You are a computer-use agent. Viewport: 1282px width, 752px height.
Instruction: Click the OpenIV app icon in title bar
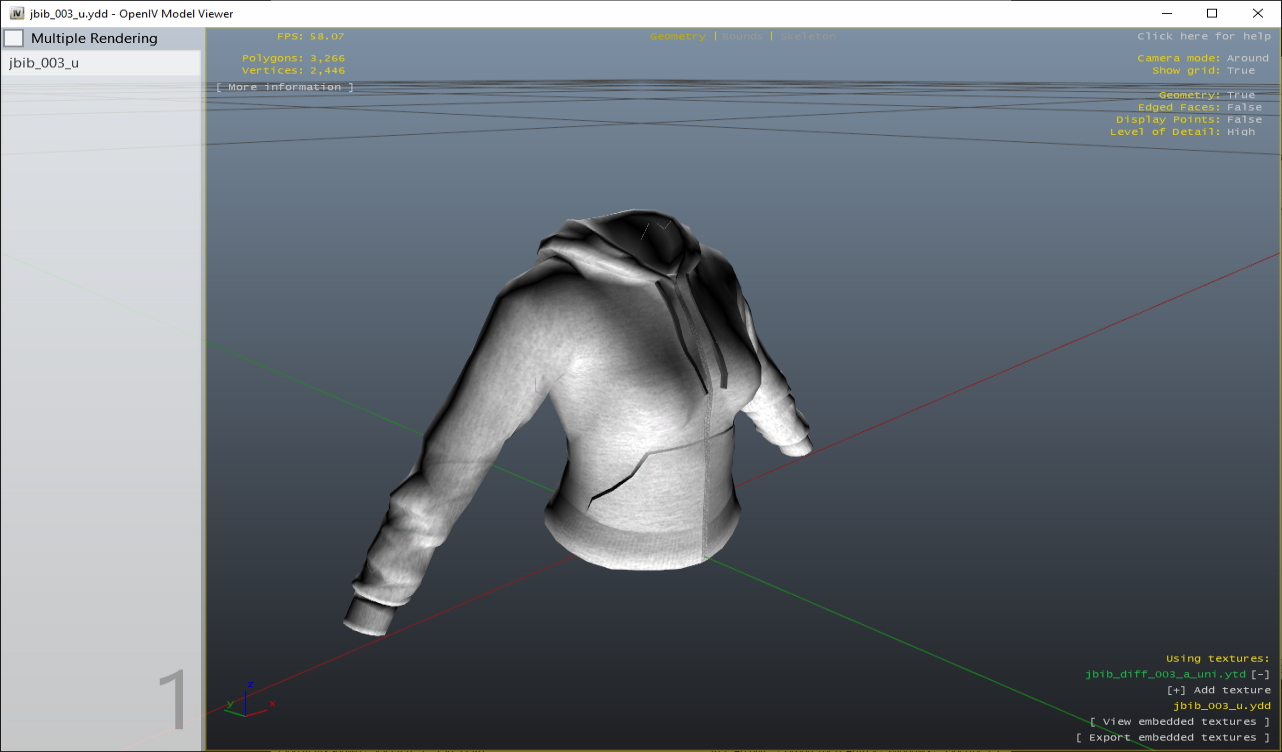coord(16,13)
